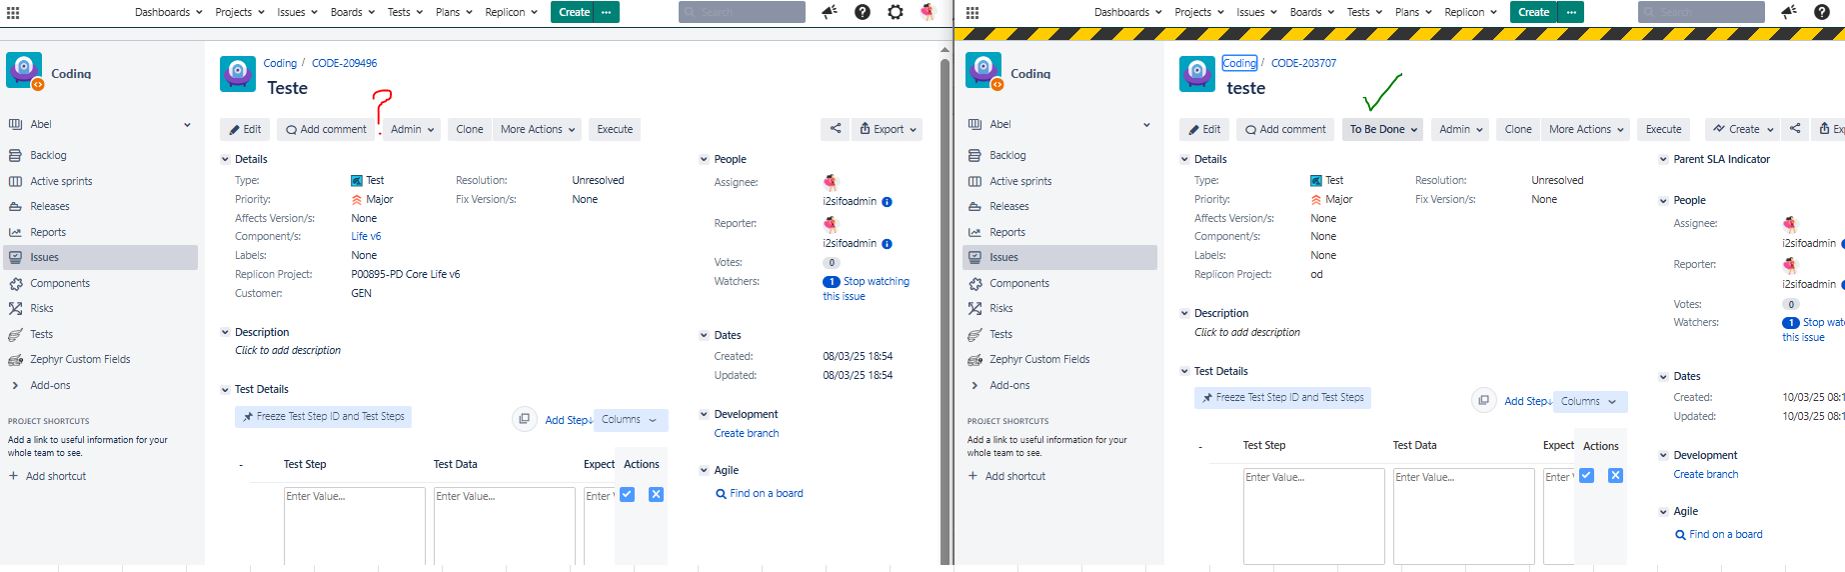Click Life v6 component link
Screen dimensions: 1845x572
point(366,236)
